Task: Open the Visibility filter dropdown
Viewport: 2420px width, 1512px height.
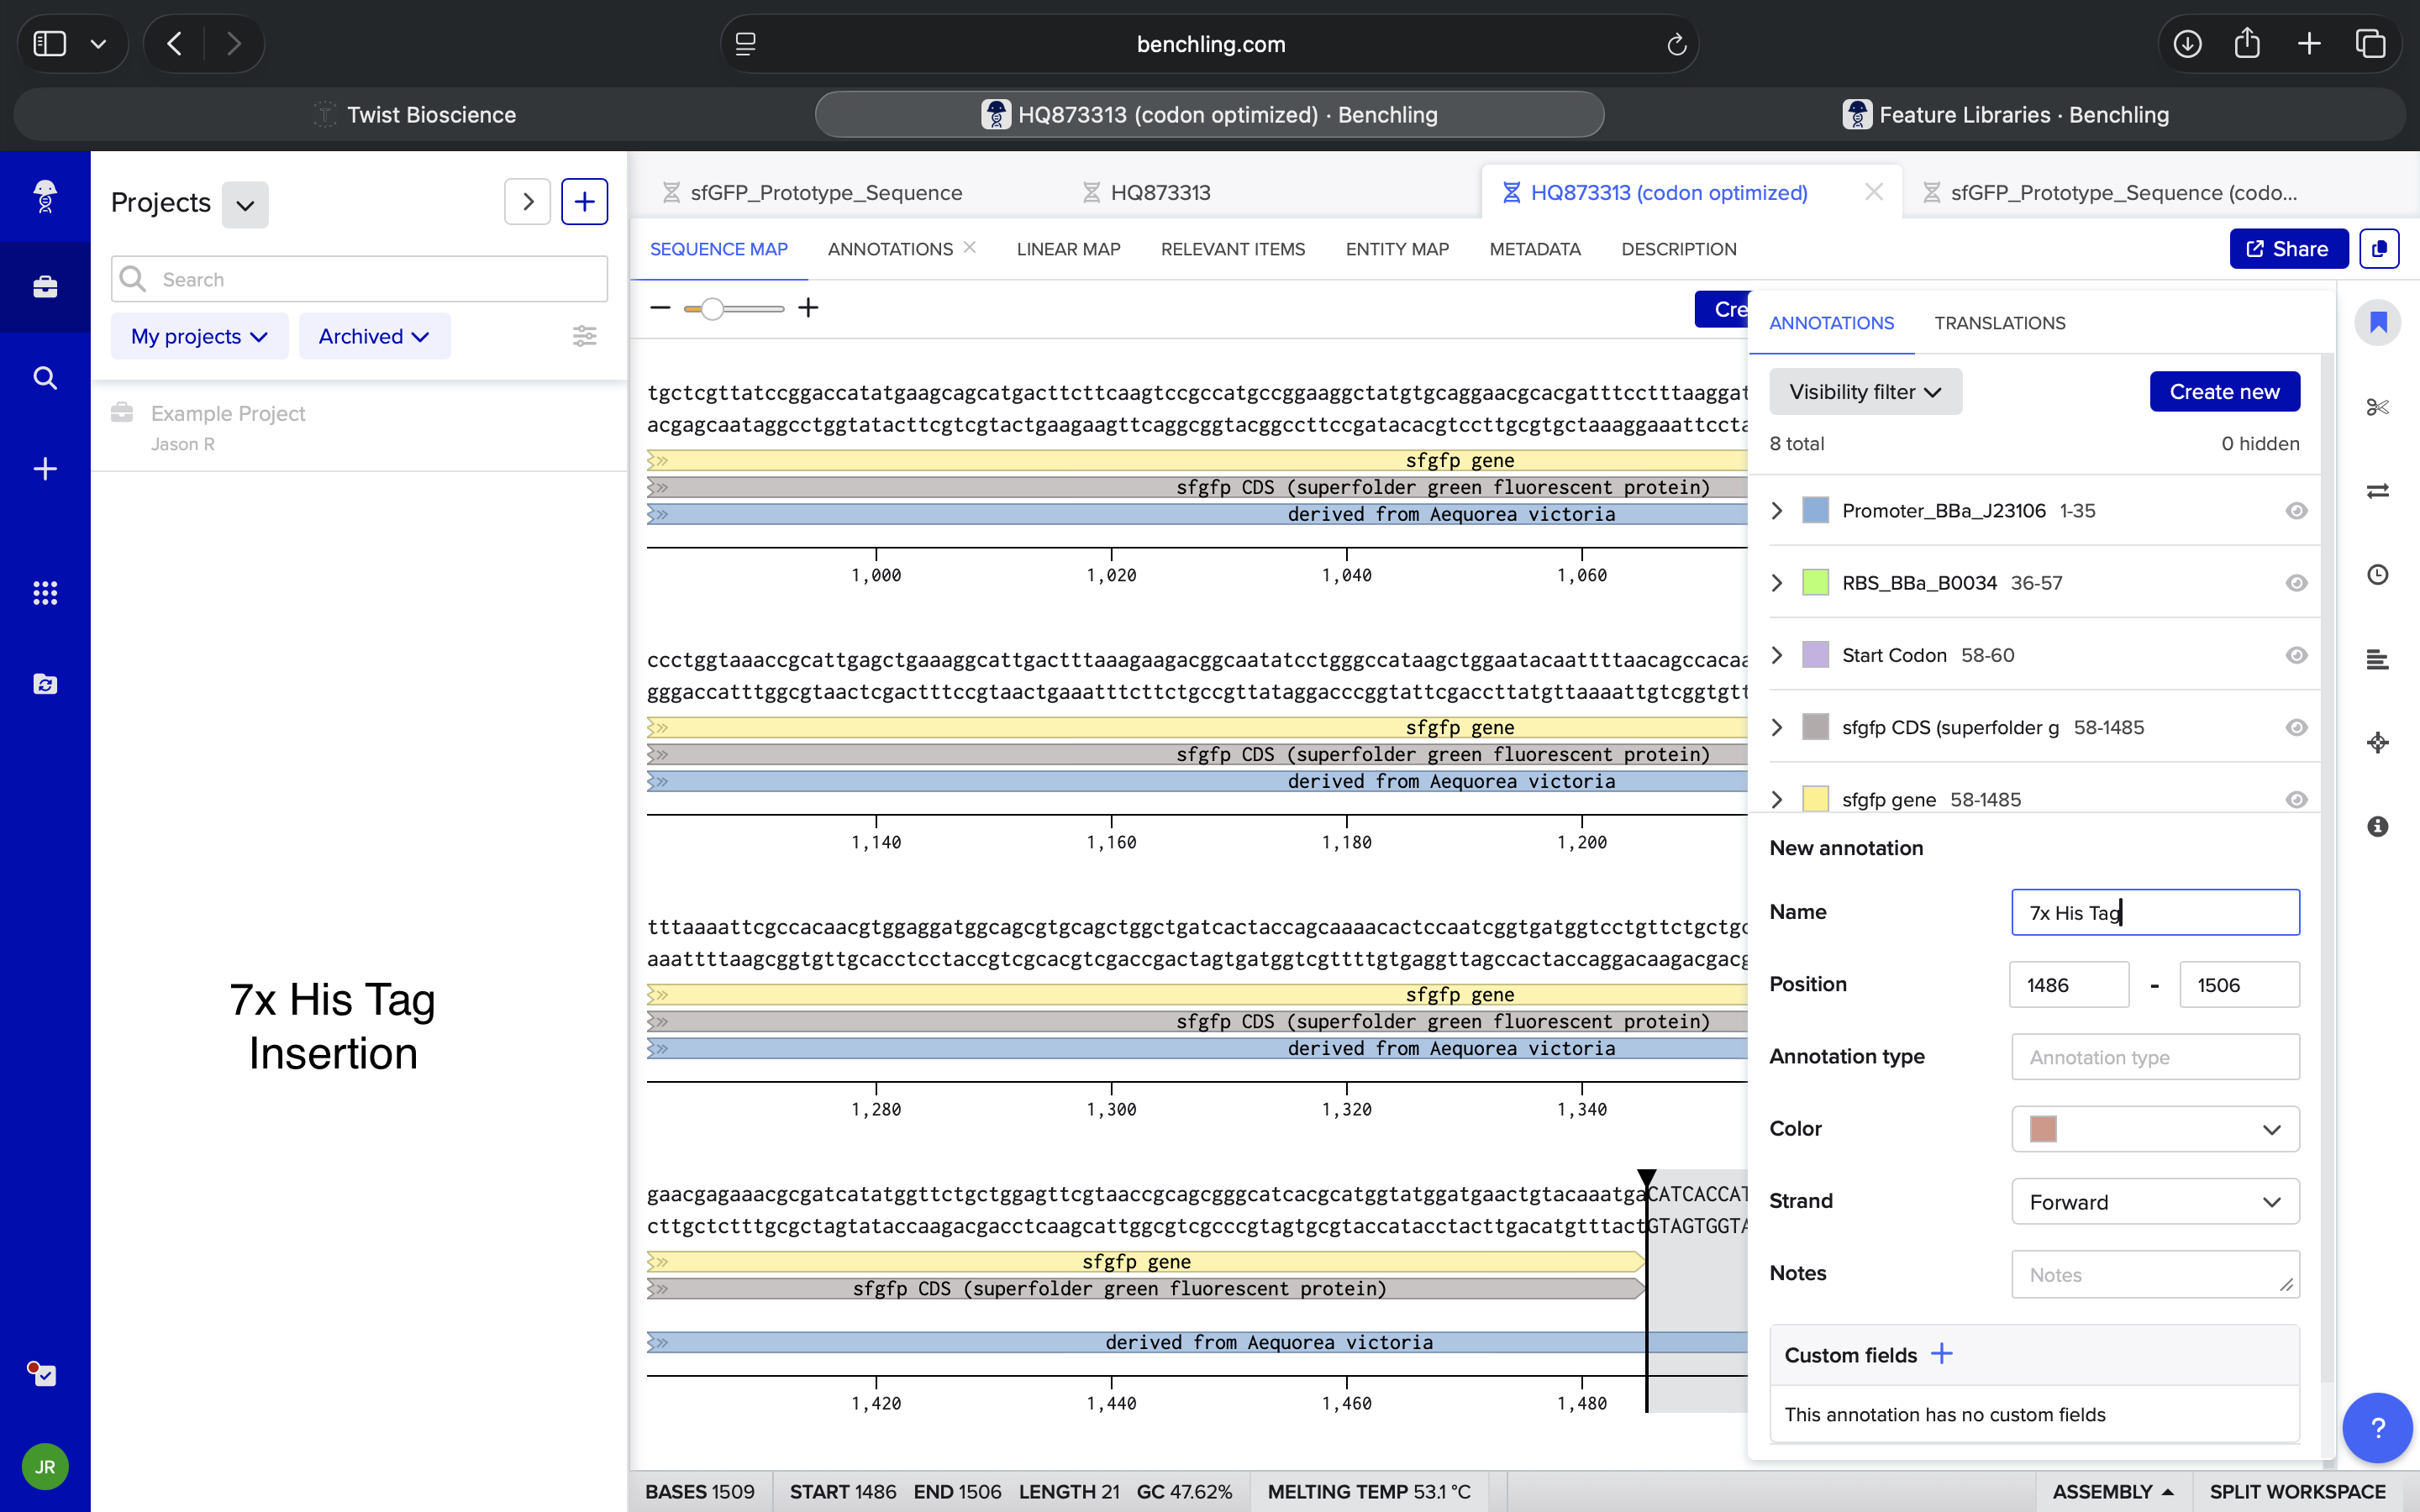Action: [x=1865, y=392]
